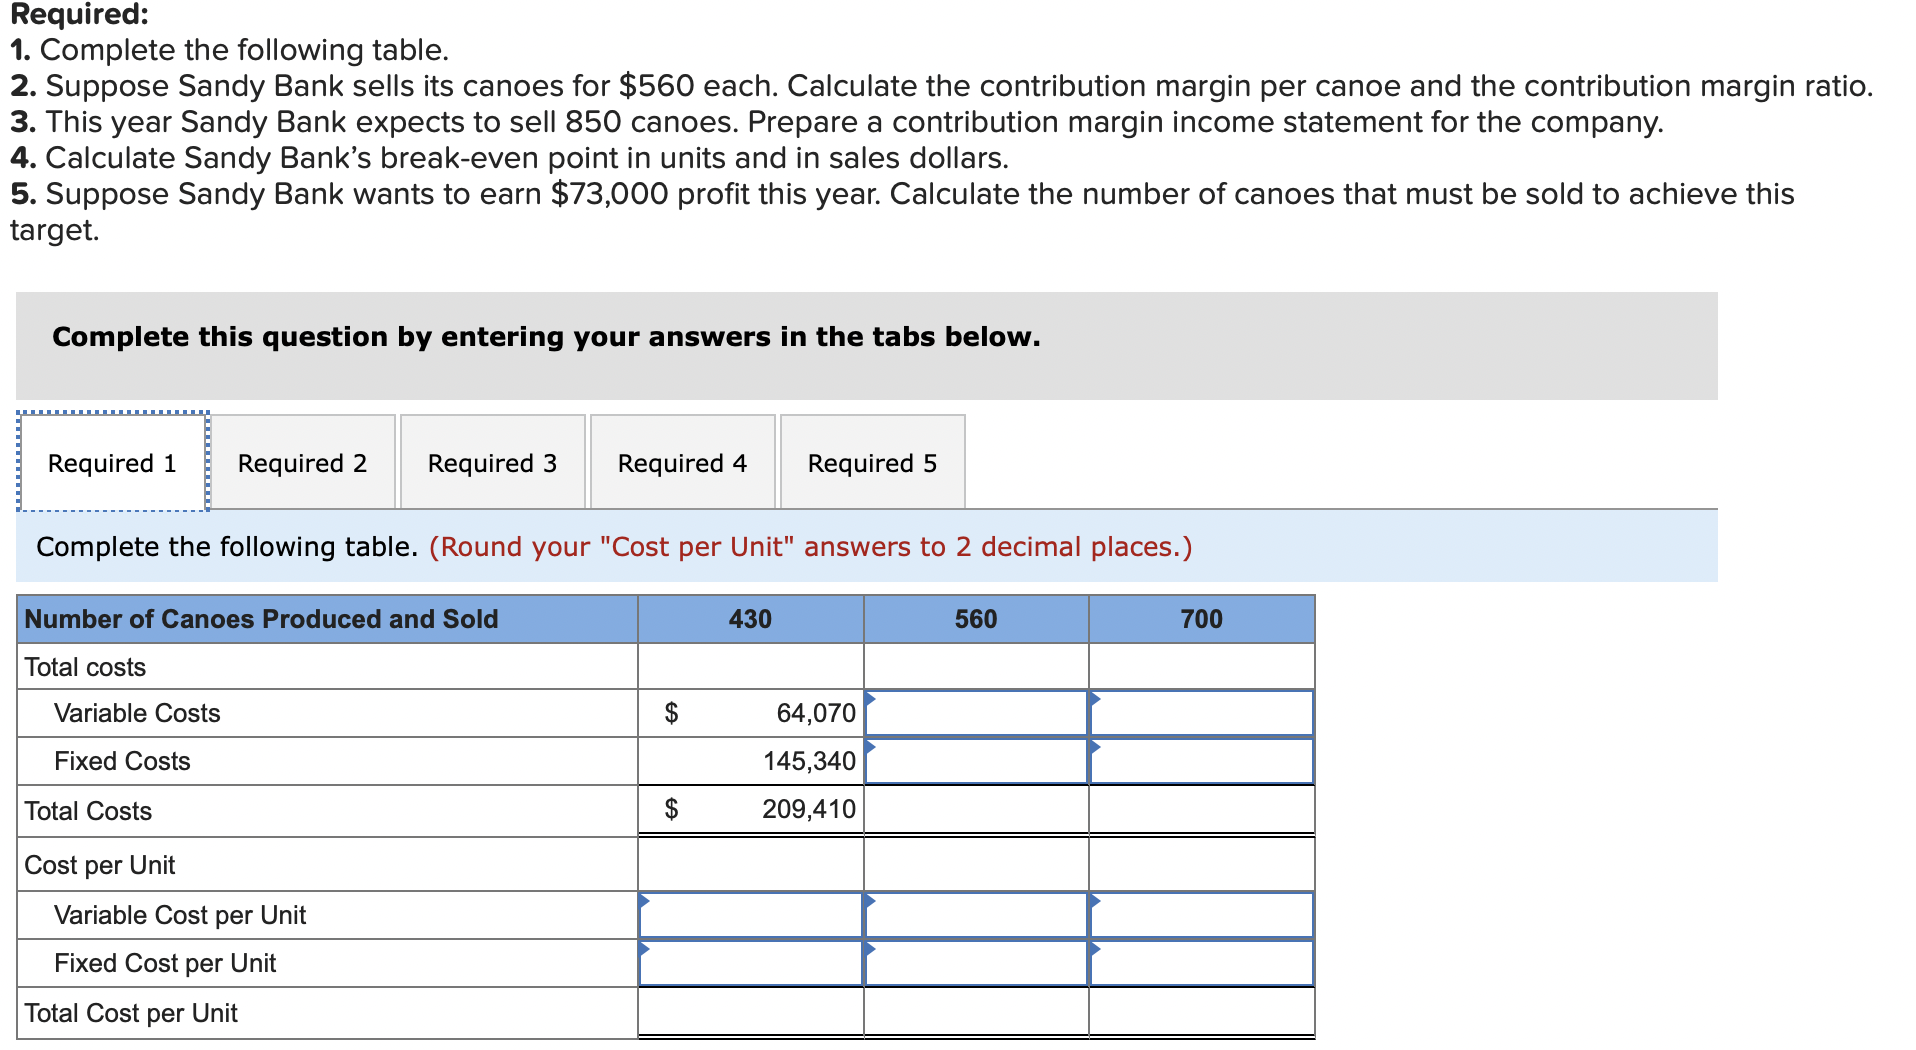
Task: Select the currently active Required 1 tab
Action: pyautogui.click(x=111, y=462)
